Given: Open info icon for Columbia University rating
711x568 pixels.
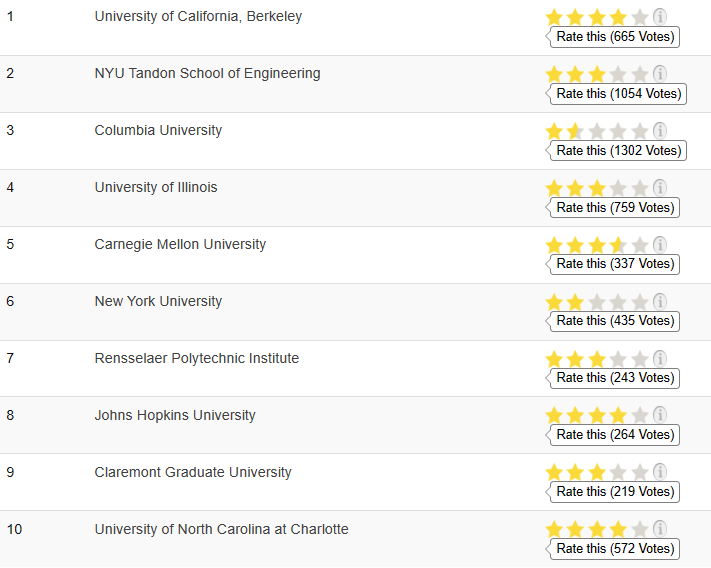Looking at the screenshot, I should pyautogui.click(x=660, y=131).
